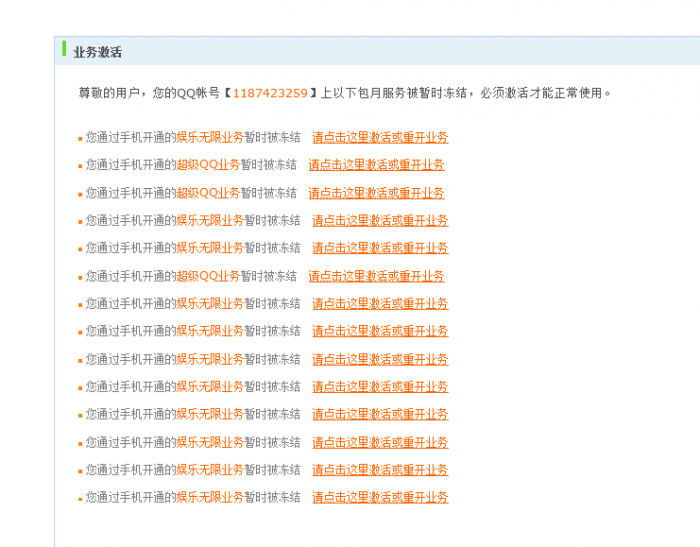This screenshot has height=547, width=700.
Task: Click activation link in eleventh list row
Action: 380,414
